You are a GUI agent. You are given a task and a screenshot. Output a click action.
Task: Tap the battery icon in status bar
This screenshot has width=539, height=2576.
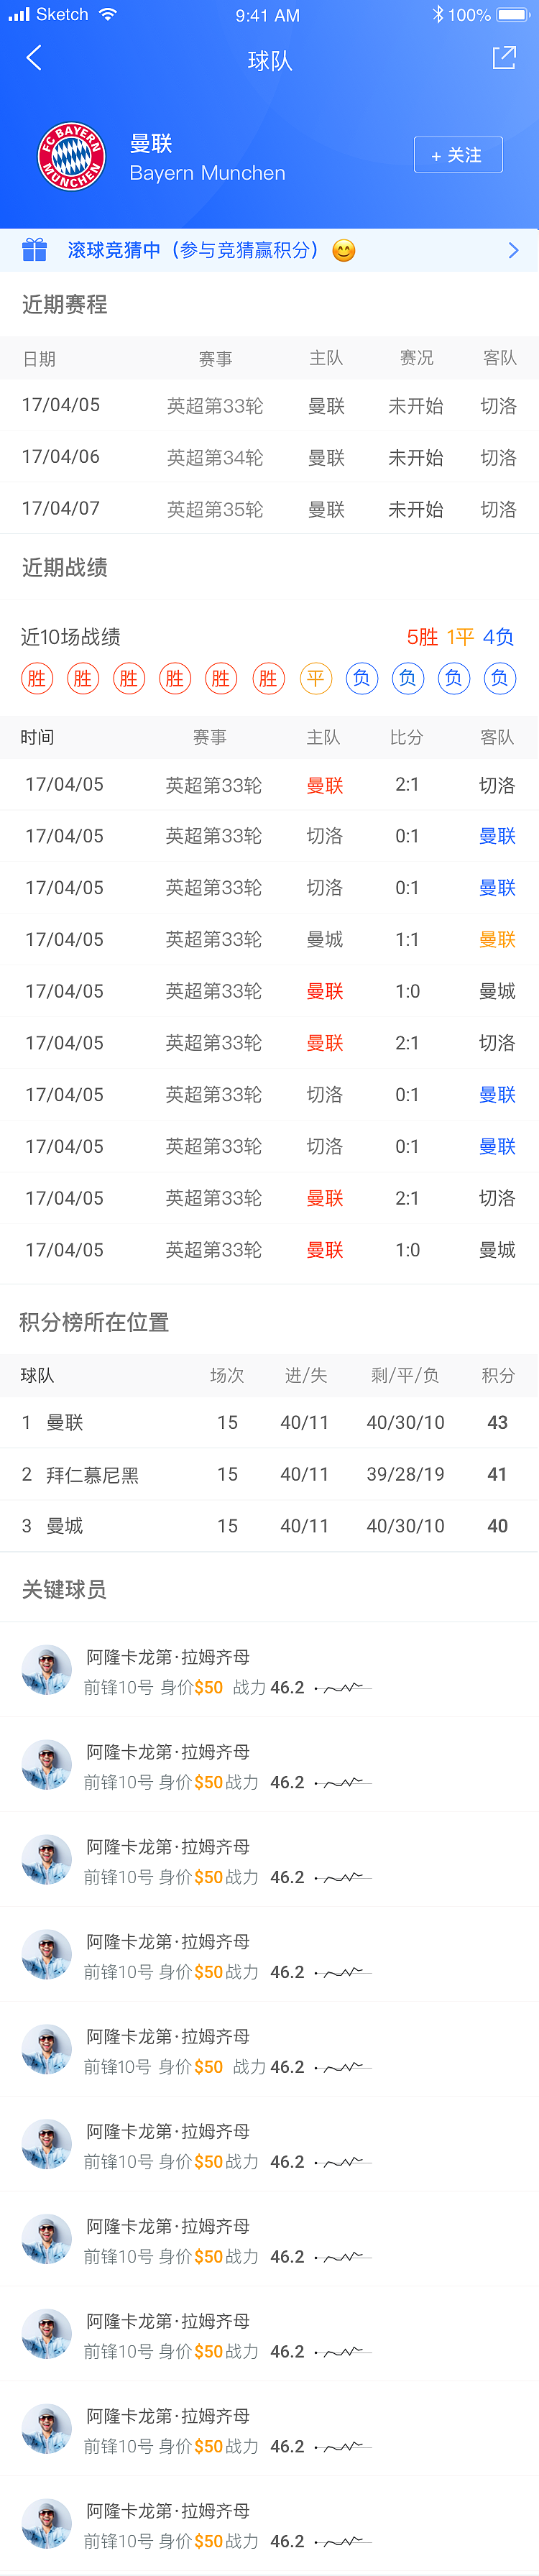(513, 15)
